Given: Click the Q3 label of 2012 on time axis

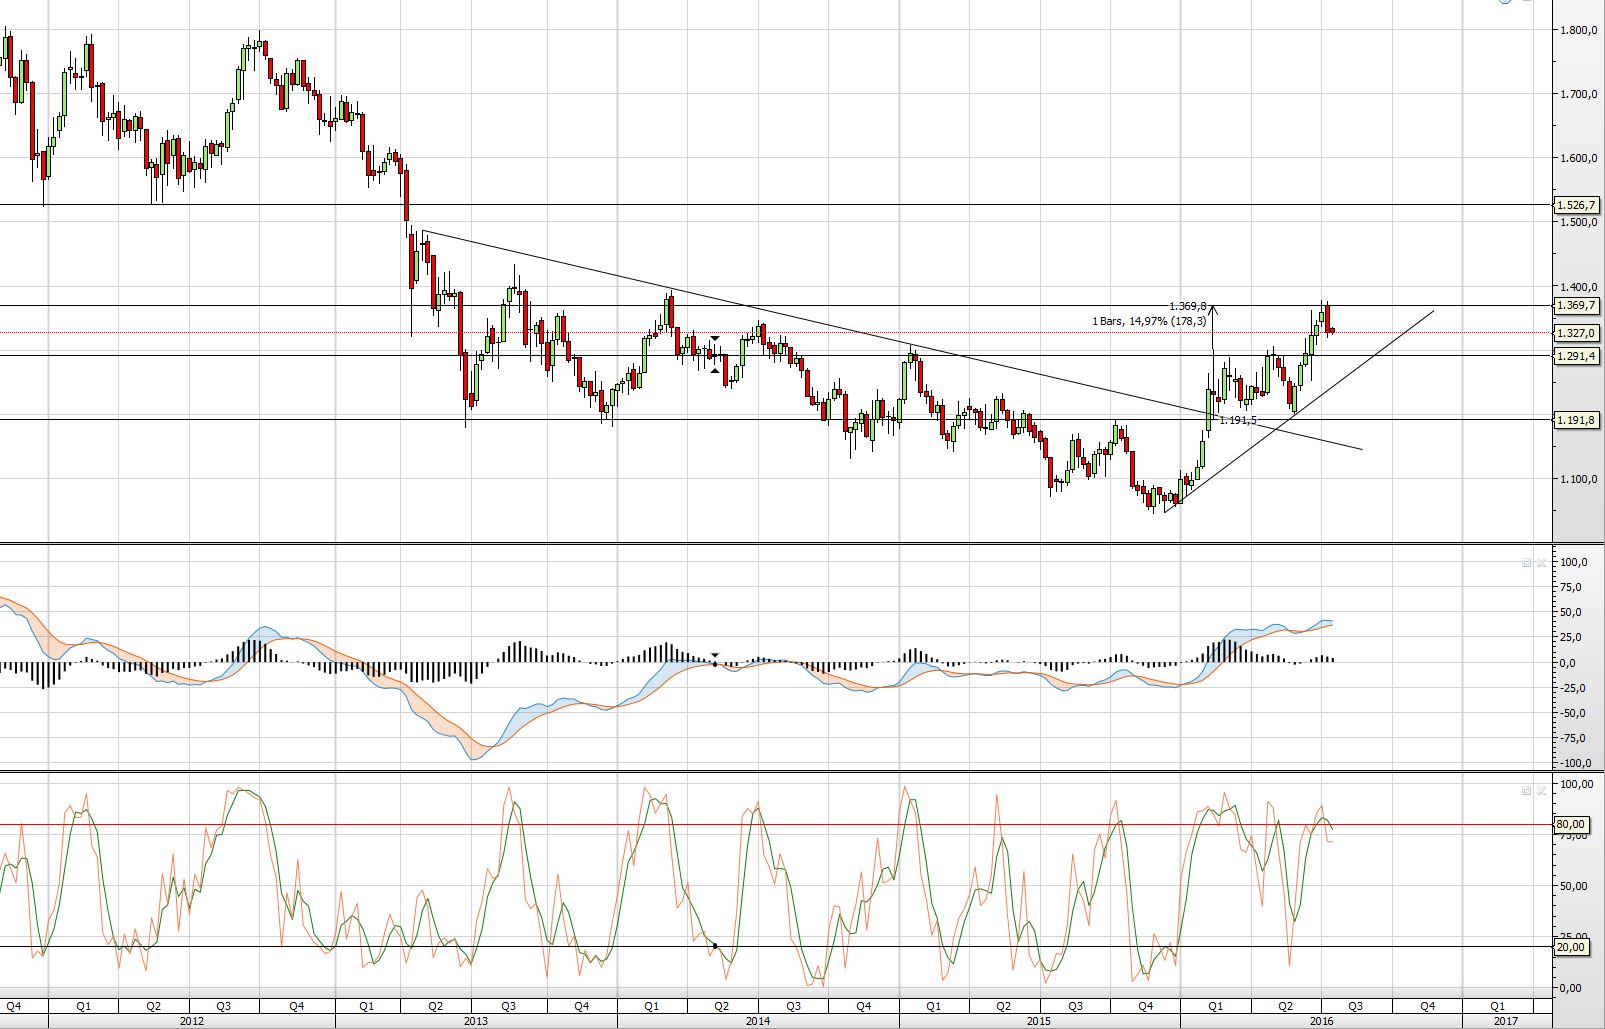Looking at the screenshot, I should pos(224,1006).
